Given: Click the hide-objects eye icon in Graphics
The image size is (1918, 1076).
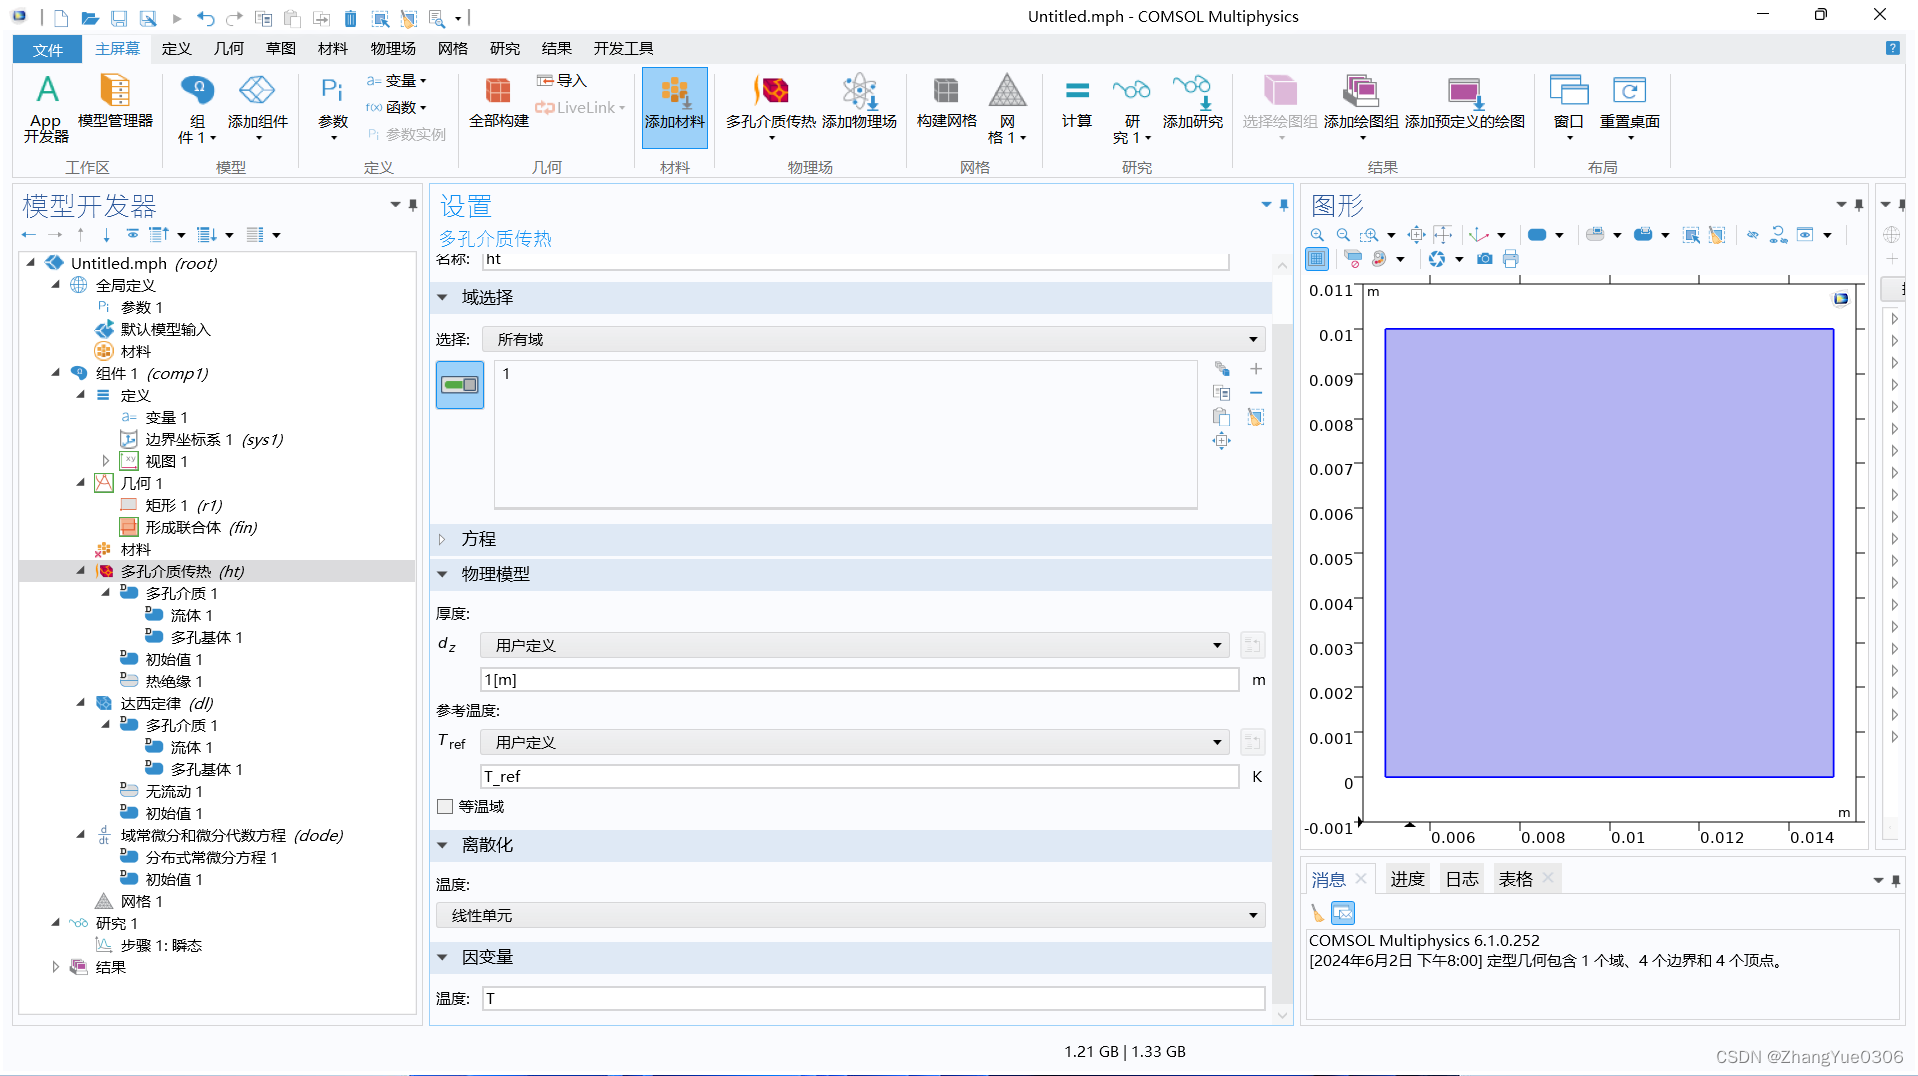Looking at the screenshot, I should click(1753, 234).
